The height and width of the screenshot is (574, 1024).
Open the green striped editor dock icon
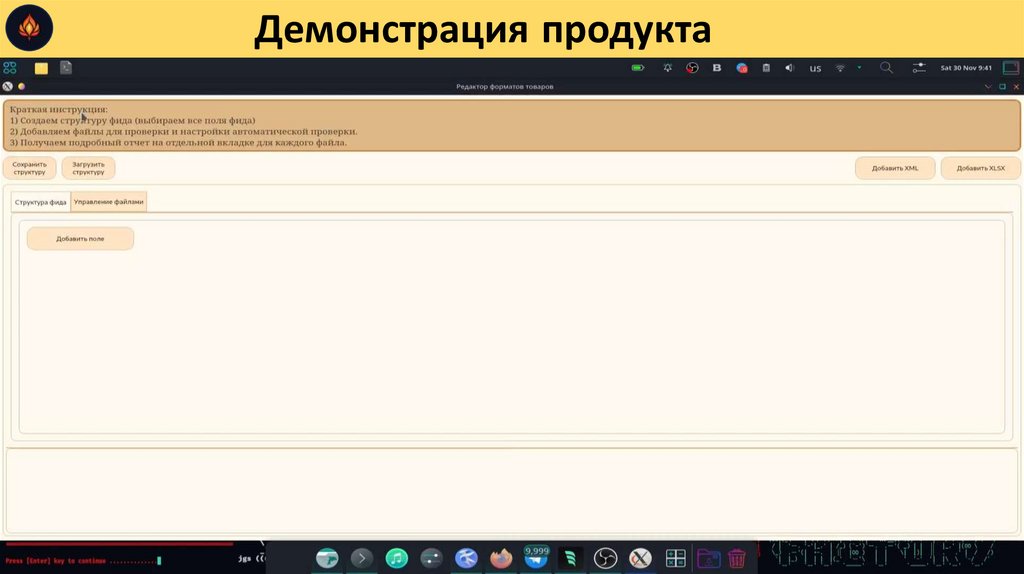(571, 558)
